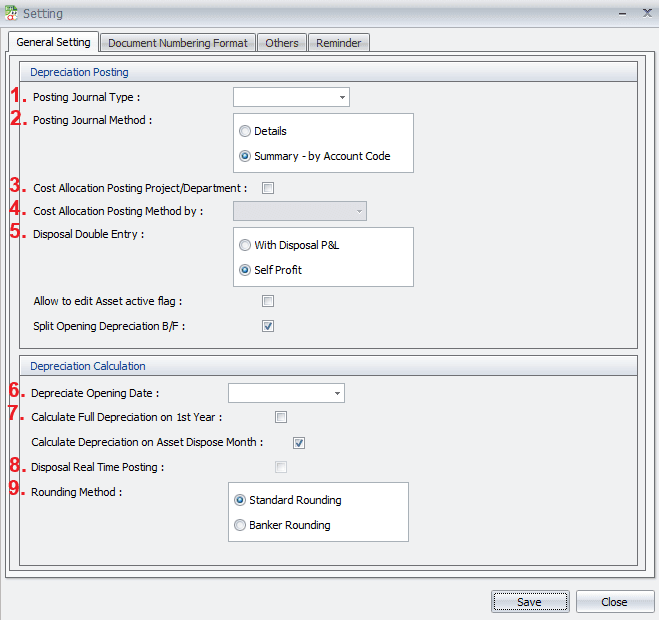Switch to the Reminder tab
Image resolution: width=659 pixels, height=620 pixels.
coord(339,43)
